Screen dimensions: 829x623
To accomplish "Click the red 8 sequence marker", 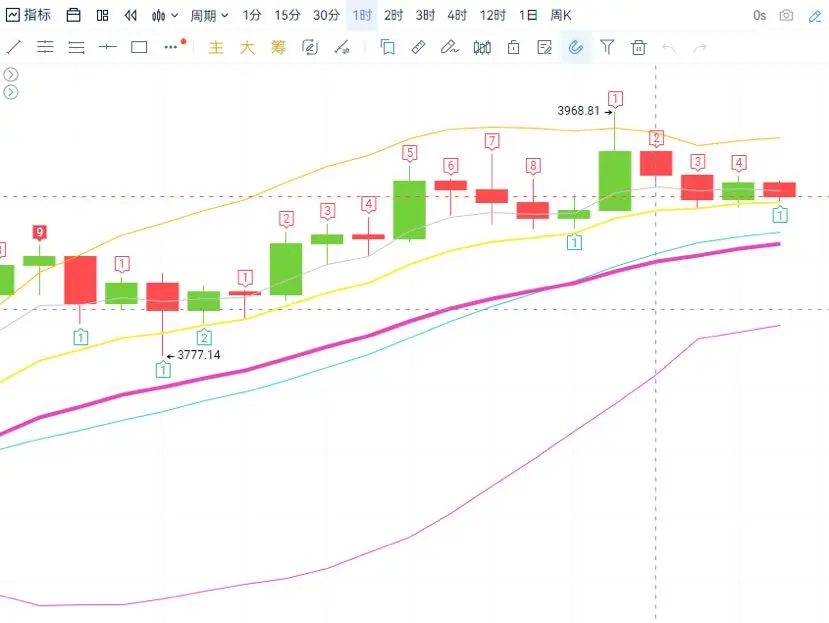I will coord(533,167).
